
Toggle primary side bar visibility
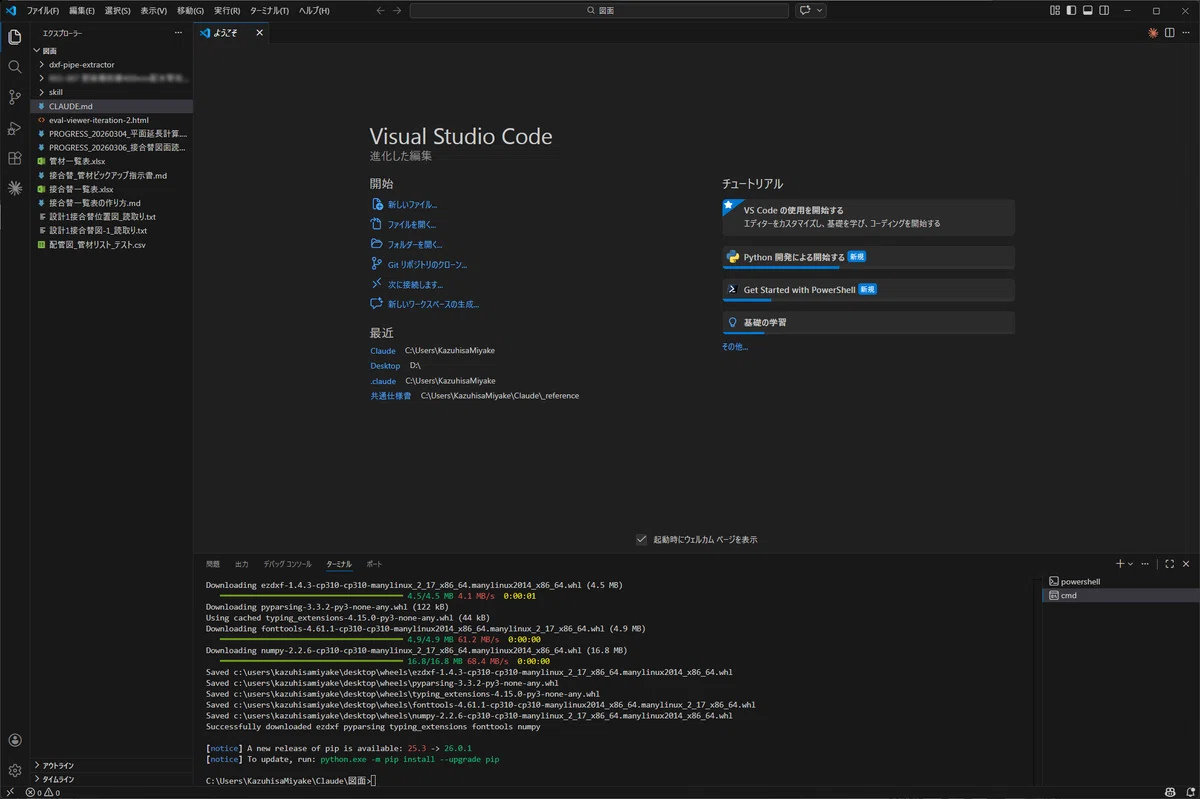1071,10
